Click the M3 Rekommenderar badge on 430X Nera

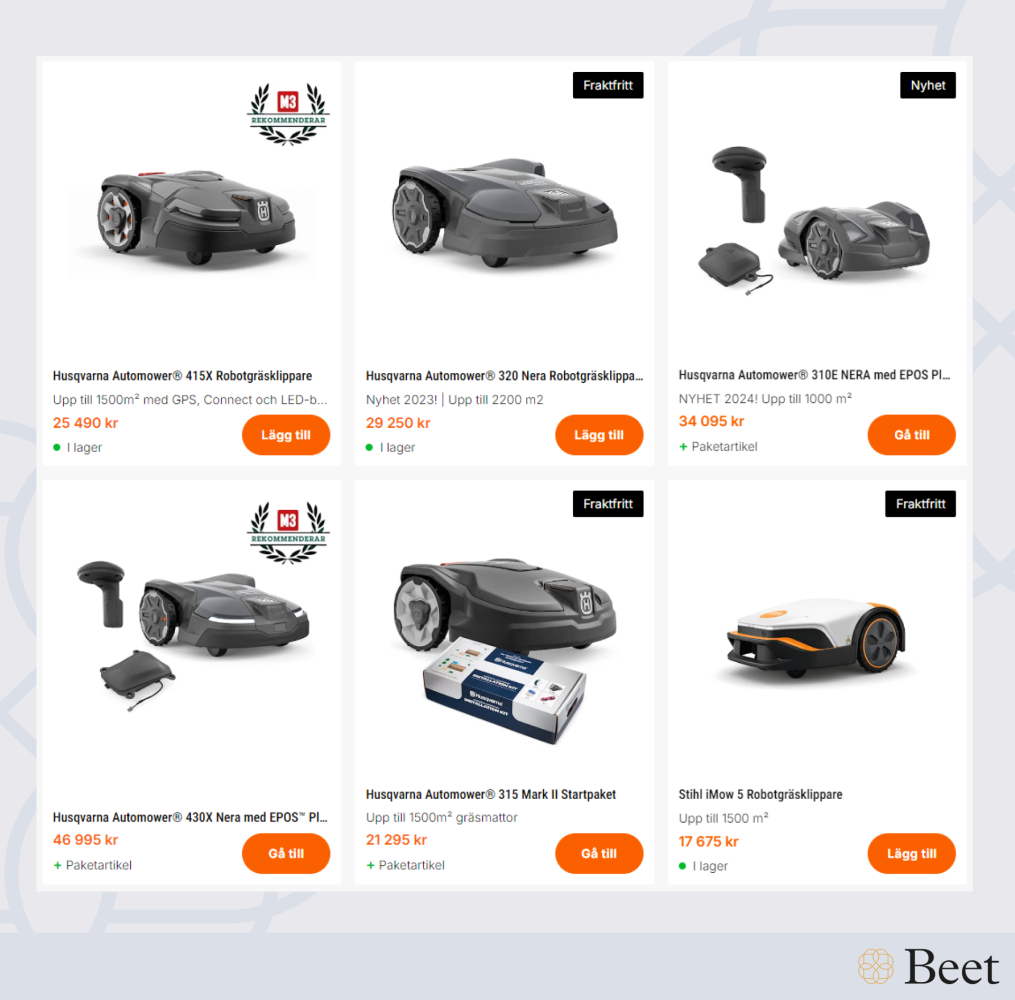[288, 533]
